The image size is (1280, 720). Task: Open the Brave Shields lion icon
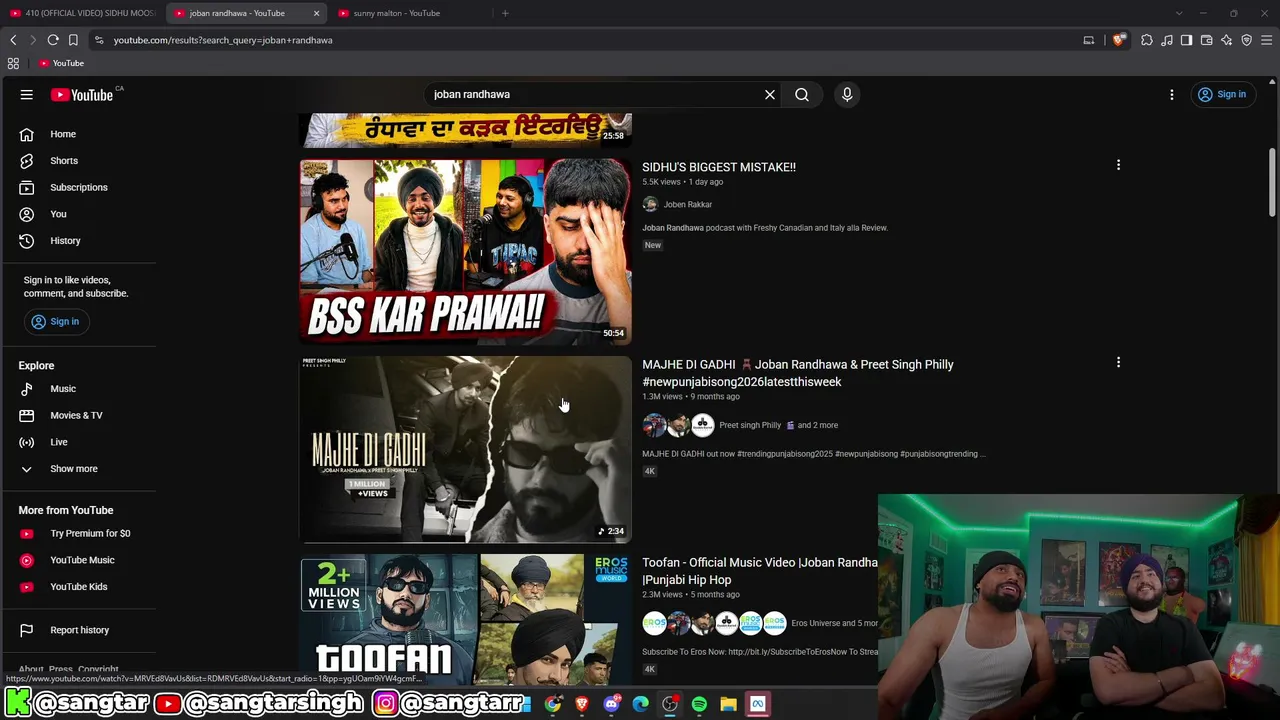pyautogui.click(x=1118, y=40)
